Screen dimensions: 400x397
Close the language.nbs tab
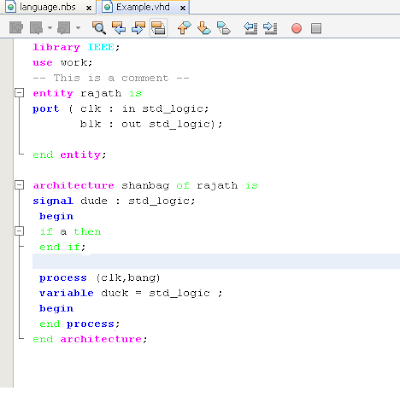pyautogui.click(x=89, y=8)
